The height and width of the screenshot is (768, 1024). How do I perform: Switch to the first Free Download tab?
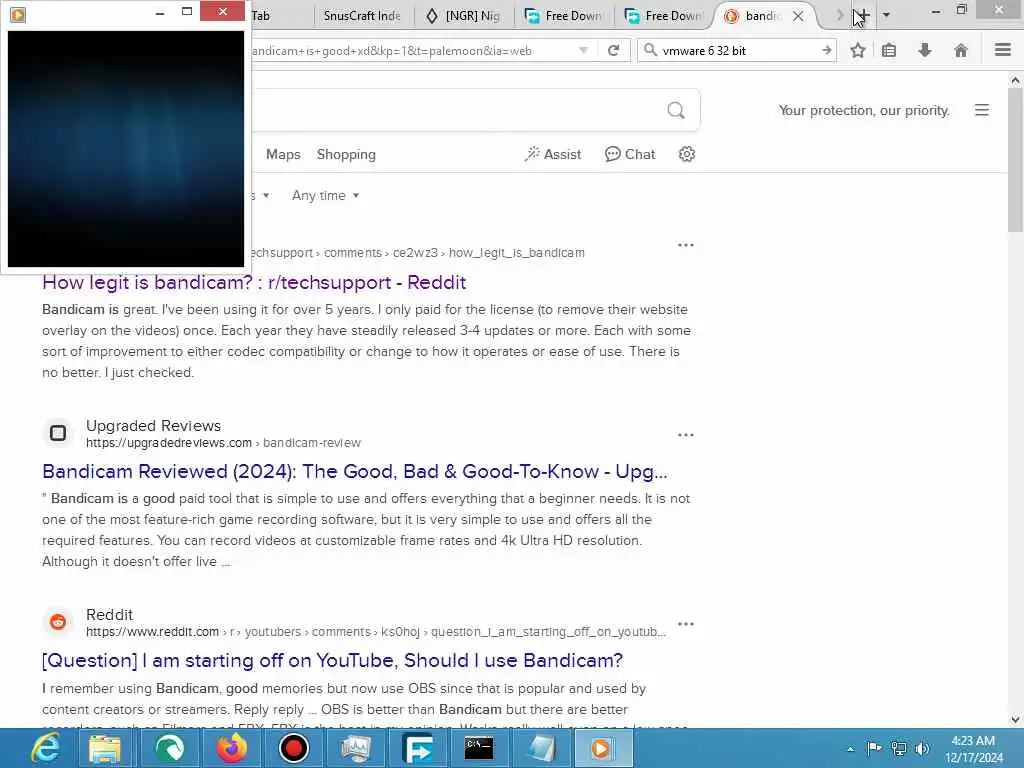coord(564,16)
